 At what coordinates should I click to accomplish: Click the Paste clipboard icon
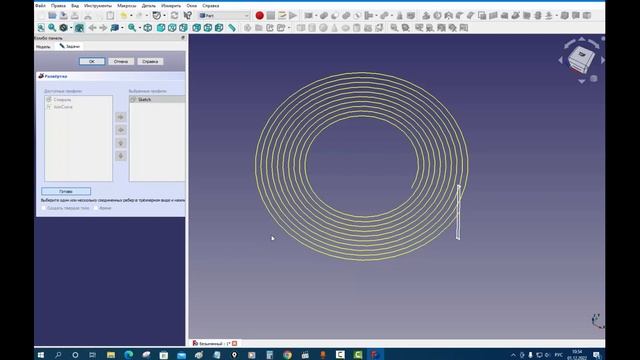[x=110, y=16]
